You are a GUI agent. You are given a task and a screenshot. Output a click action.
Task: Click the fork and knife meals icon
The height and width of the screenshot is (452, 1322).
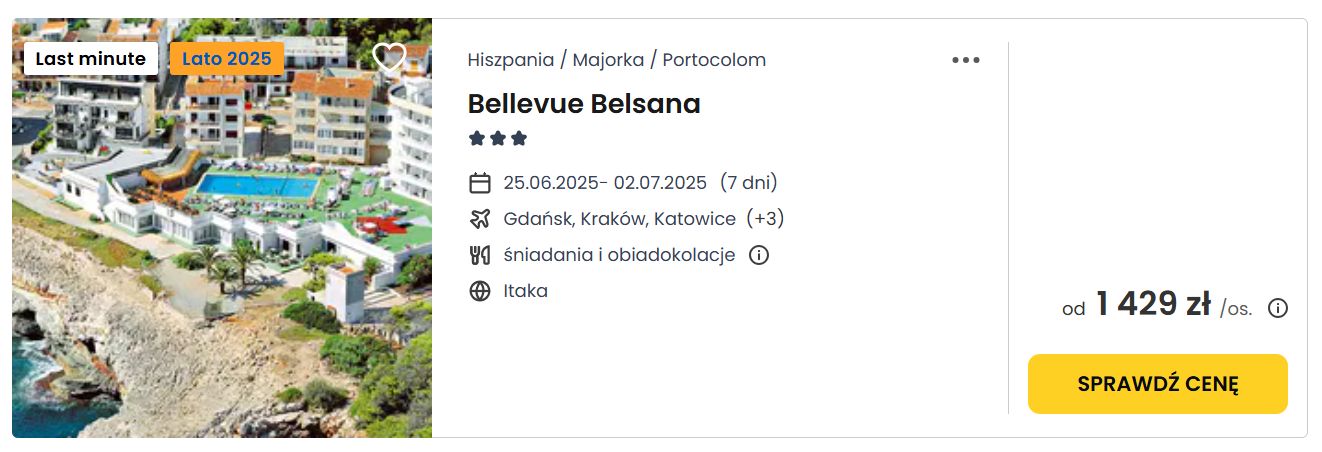(x=480, y=255)
